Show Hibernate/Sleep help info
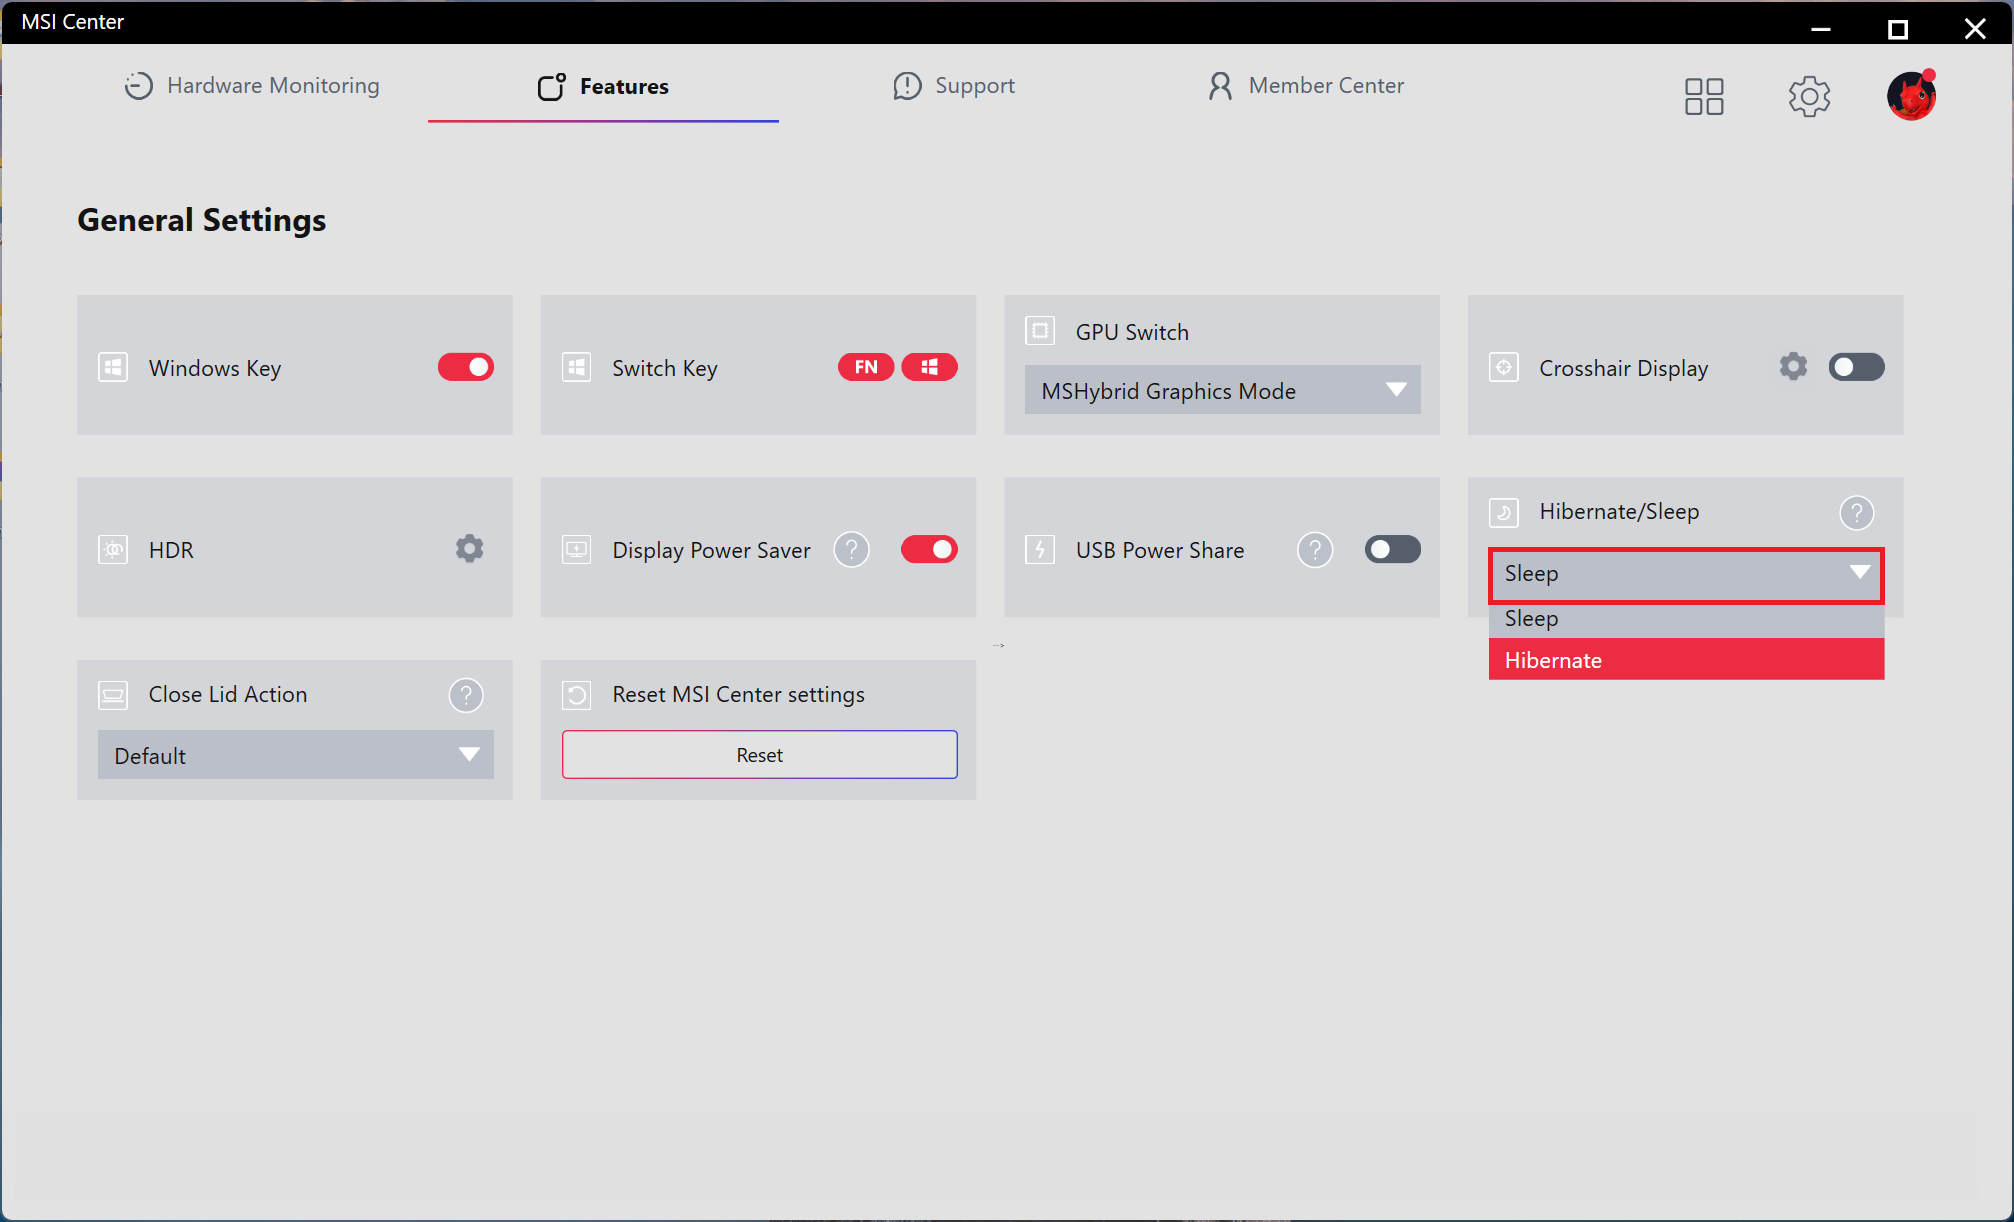This screenshot has height=1222, width=2014. point(1856,512)
